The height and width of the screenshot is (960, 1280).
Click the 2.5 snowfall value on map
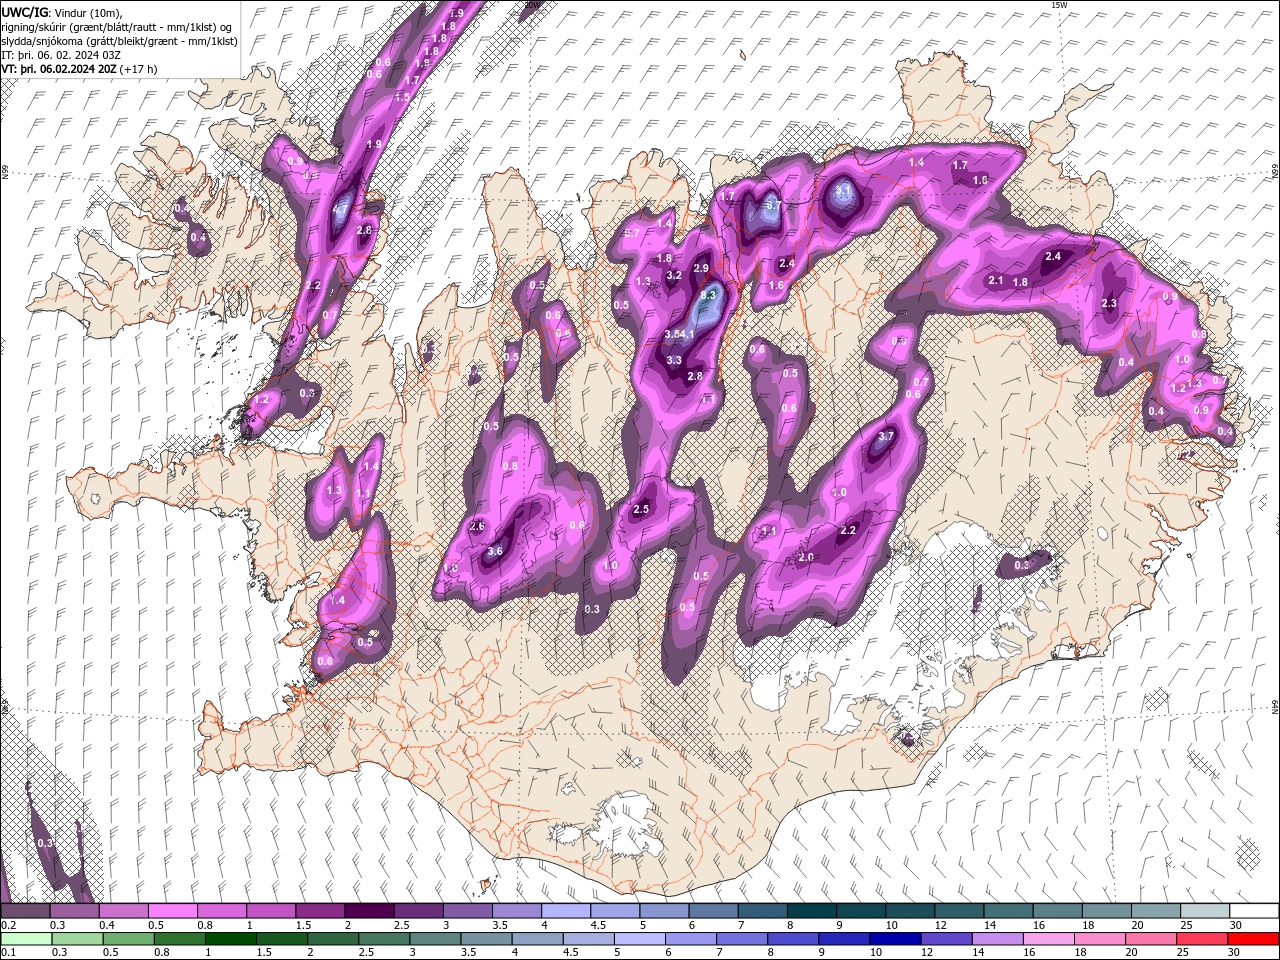[x=642, y=509]
